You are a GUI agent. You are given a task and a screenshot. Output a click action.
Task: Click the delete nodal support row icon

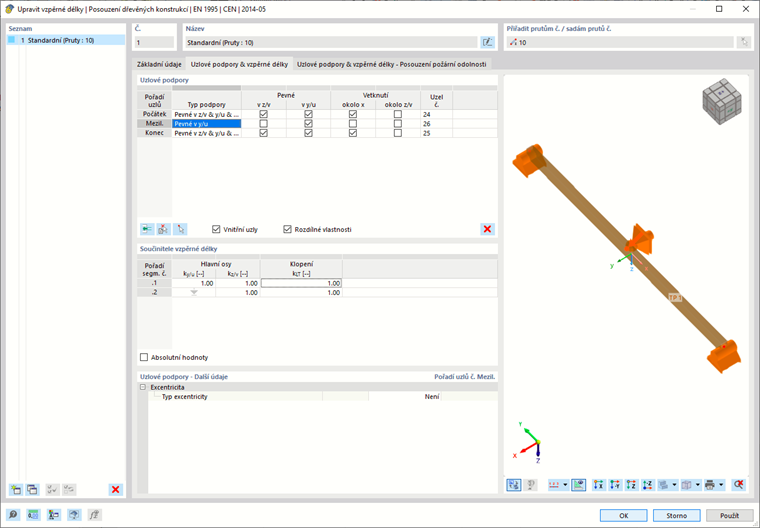(163, 229)
